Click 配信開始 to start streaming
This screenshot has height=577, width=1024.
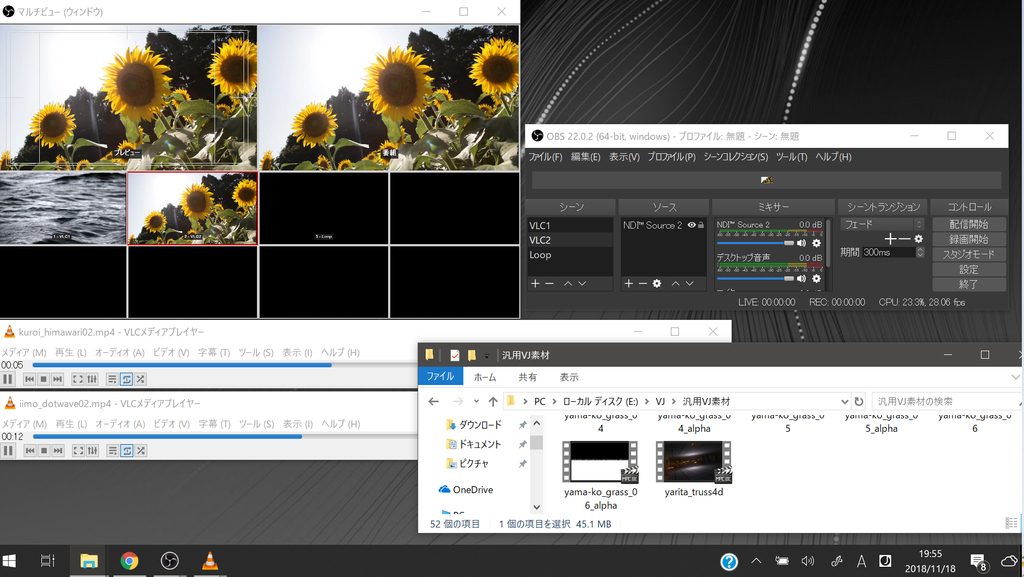pyautogui.click(x=968, y=224)
